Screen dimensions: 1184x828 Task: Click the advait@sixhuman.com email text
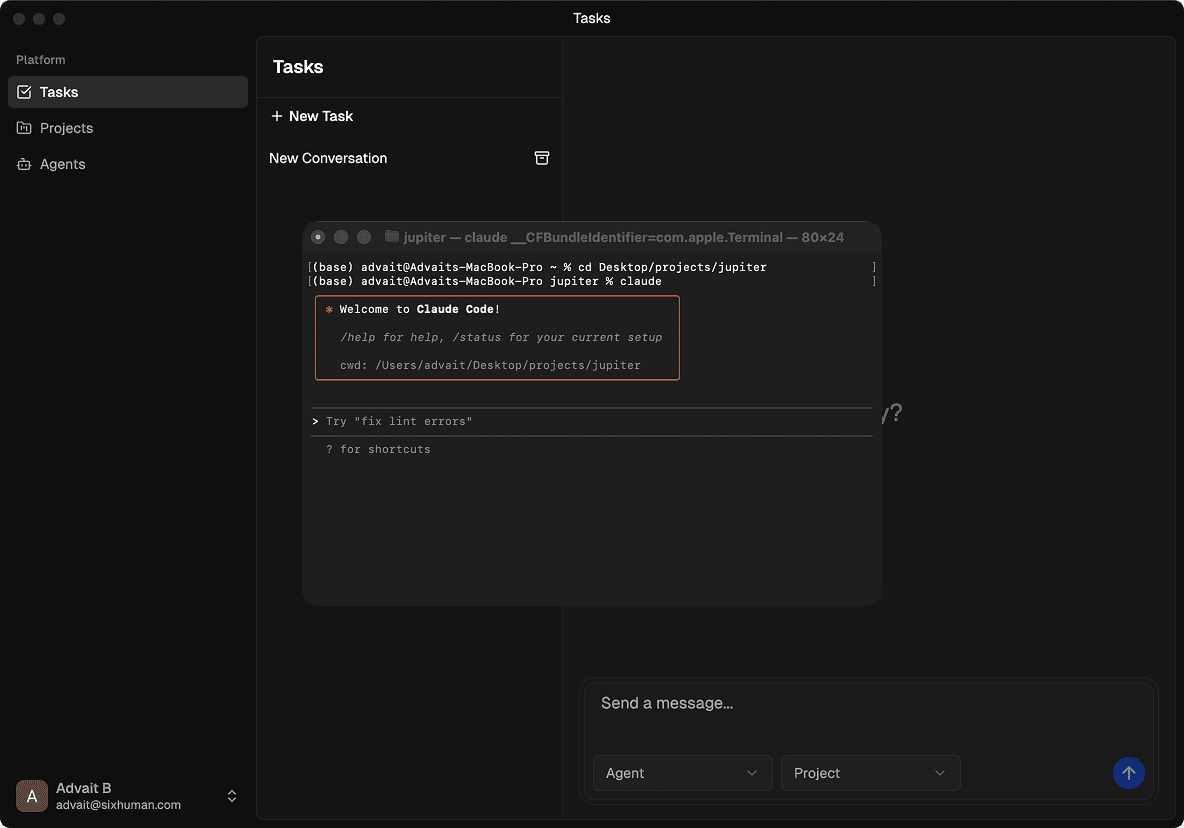(119, 805)
